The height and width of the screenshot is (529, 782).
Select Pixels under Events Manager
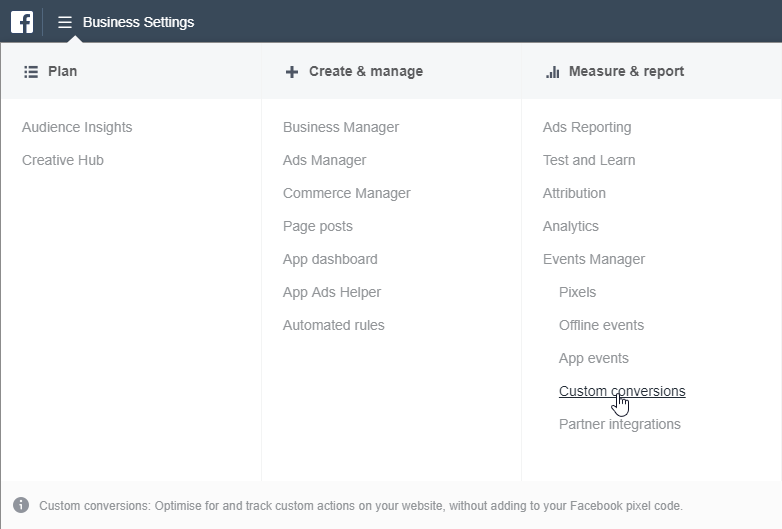(578, 292)
